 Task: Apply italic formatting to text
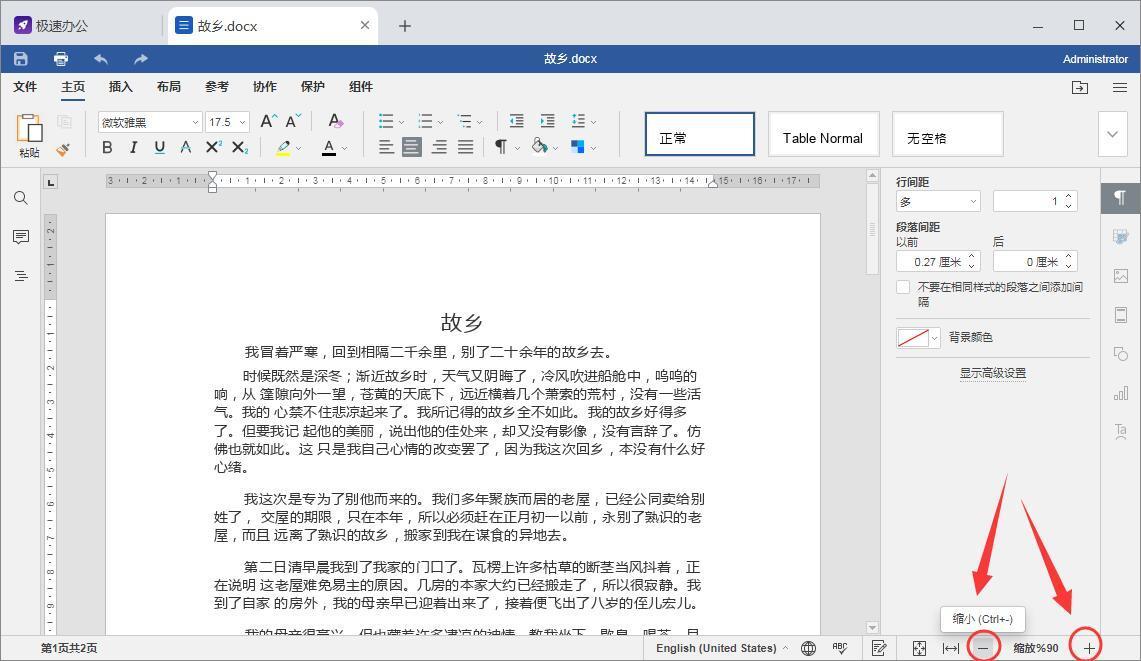pyautogui.click(x=133, y=147)
